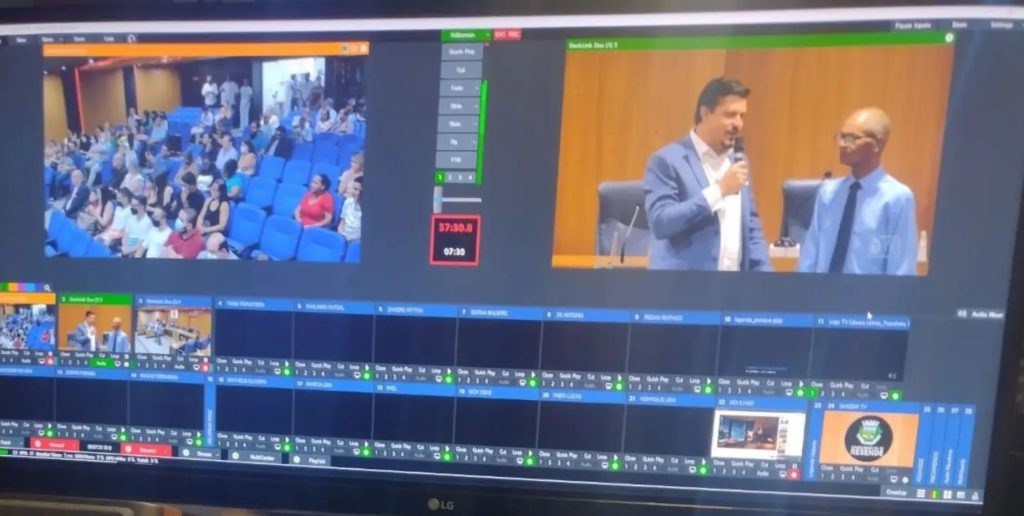Open the Pause Inputs menu item
The height and width of the screenshot is (516, 1024).
911,24
